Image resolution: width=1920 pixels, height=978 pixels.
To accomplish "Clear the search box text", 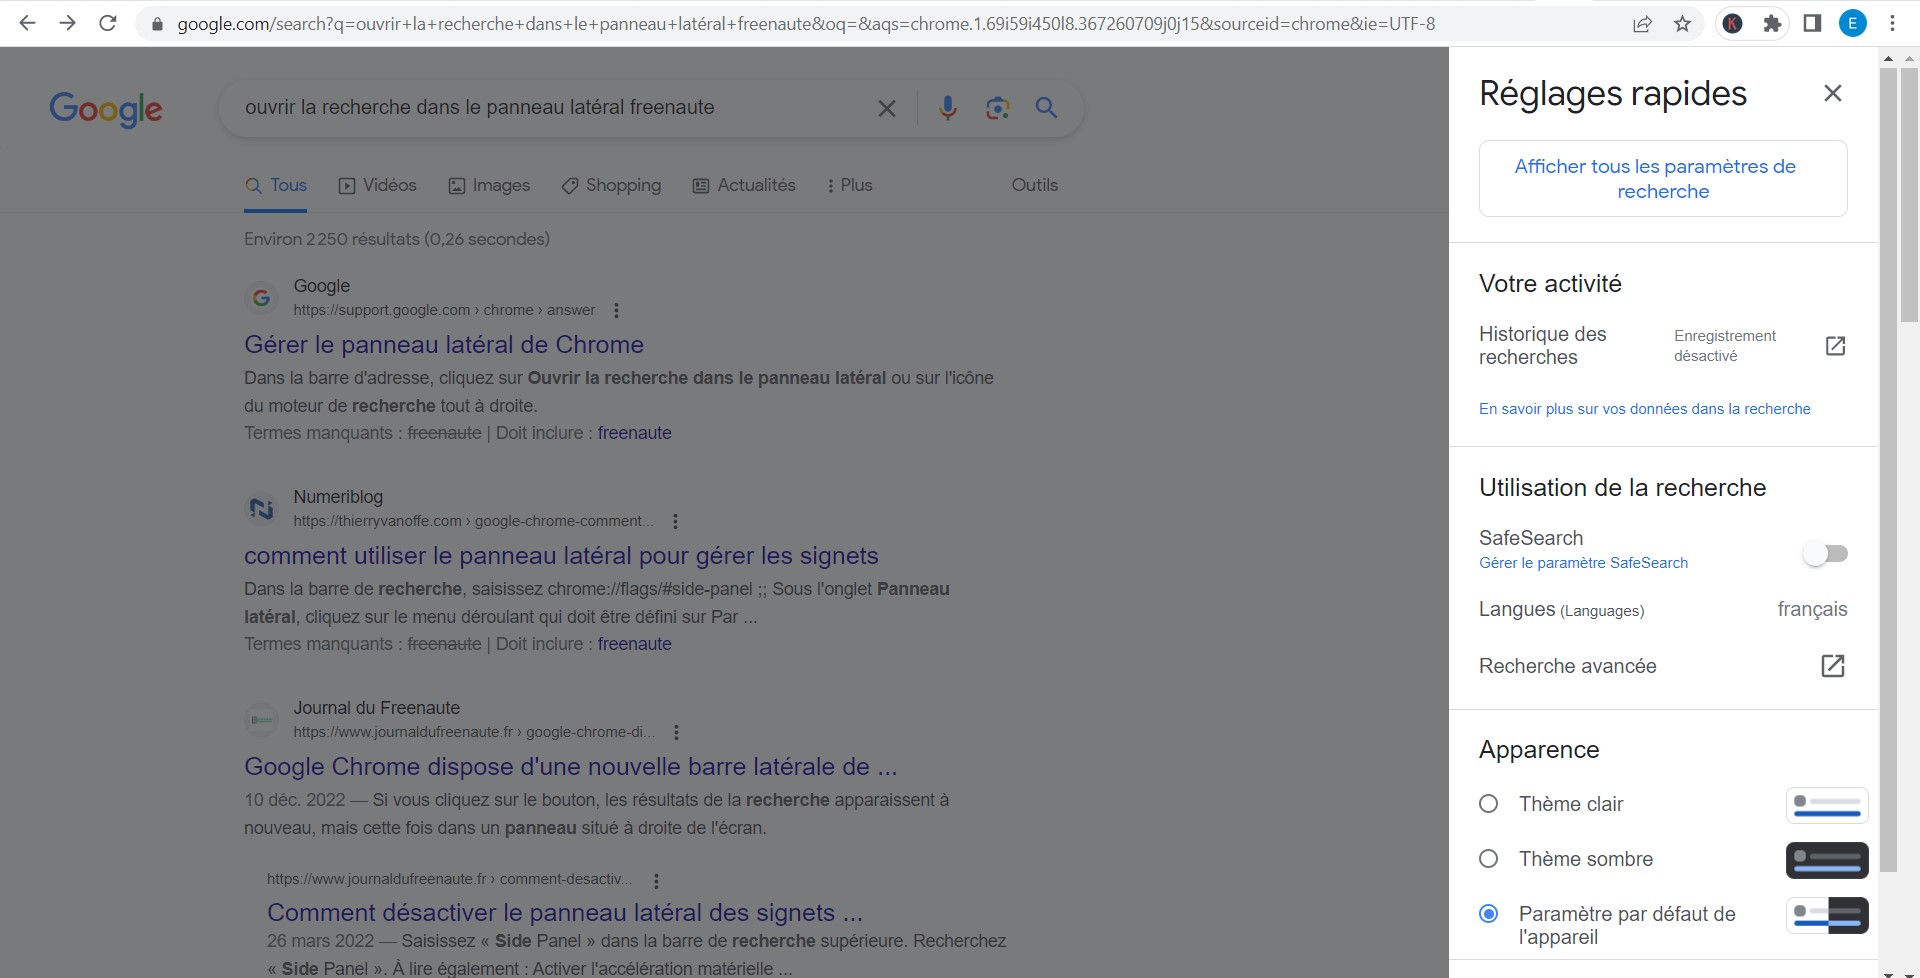I will click(886, 108).
